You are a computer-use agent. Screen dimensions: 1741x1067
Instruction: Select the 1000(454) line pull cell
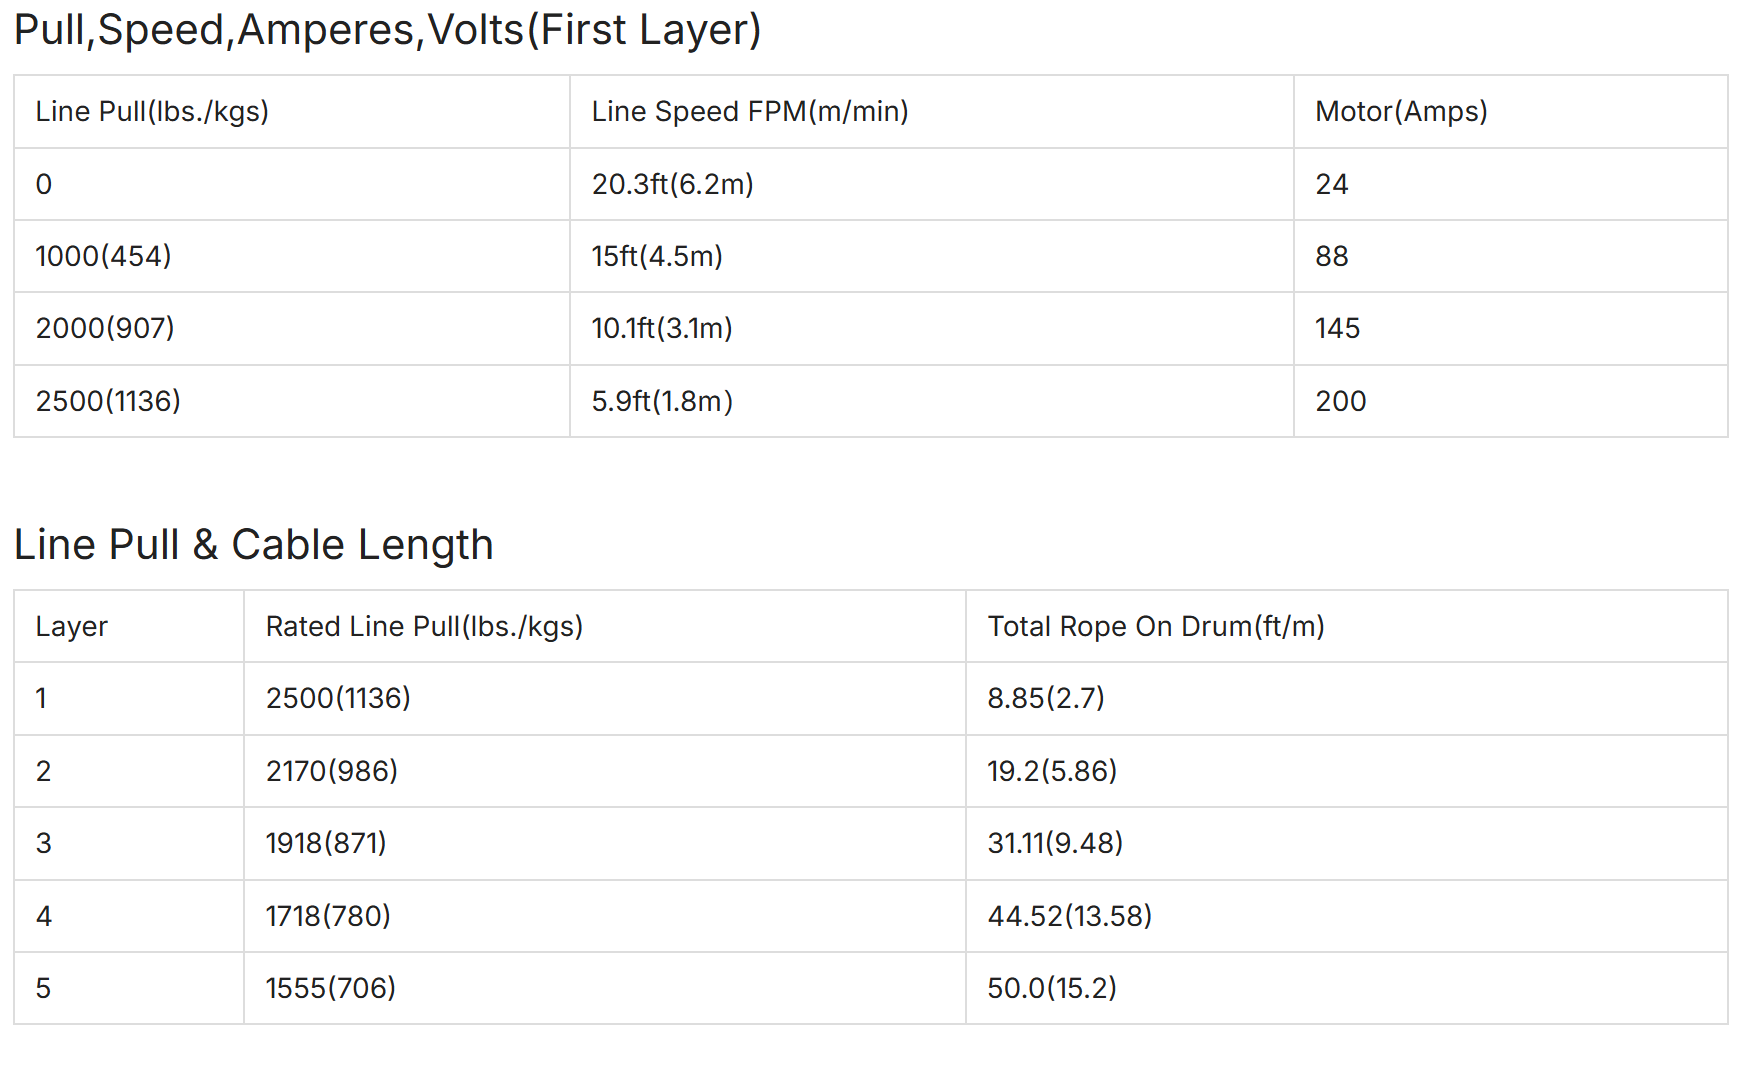pos(292,256)
